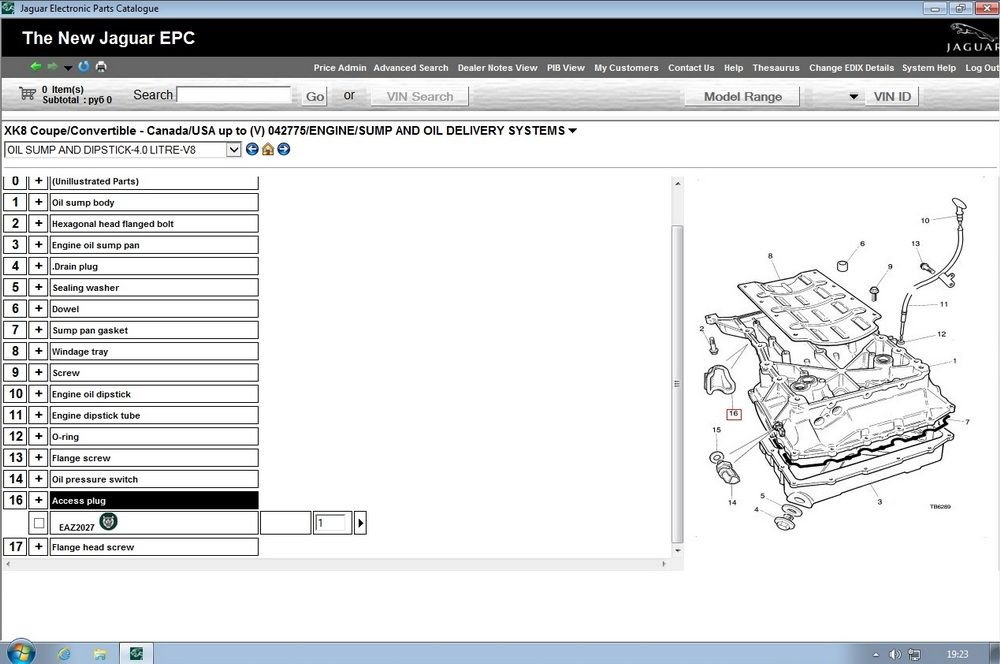Click the Model Range button
Image resolution: width=1000 pixels, height=664 pixels.
click(x=742, y=97)
